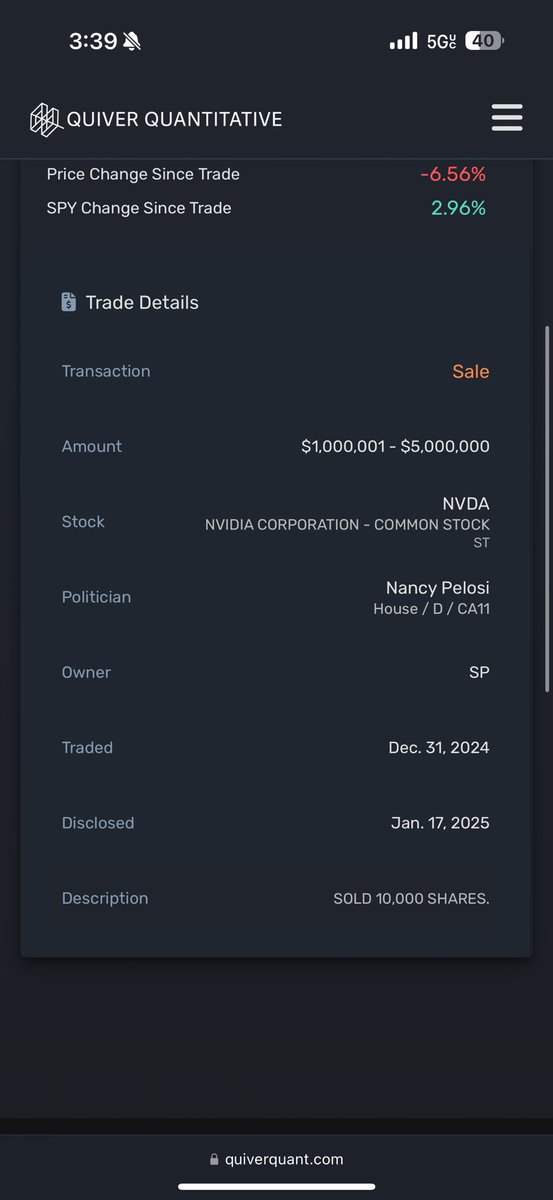Tap the lock icon beside quiverquant.com
Screen dimensions: 553x1200
tap(214, 1160)
